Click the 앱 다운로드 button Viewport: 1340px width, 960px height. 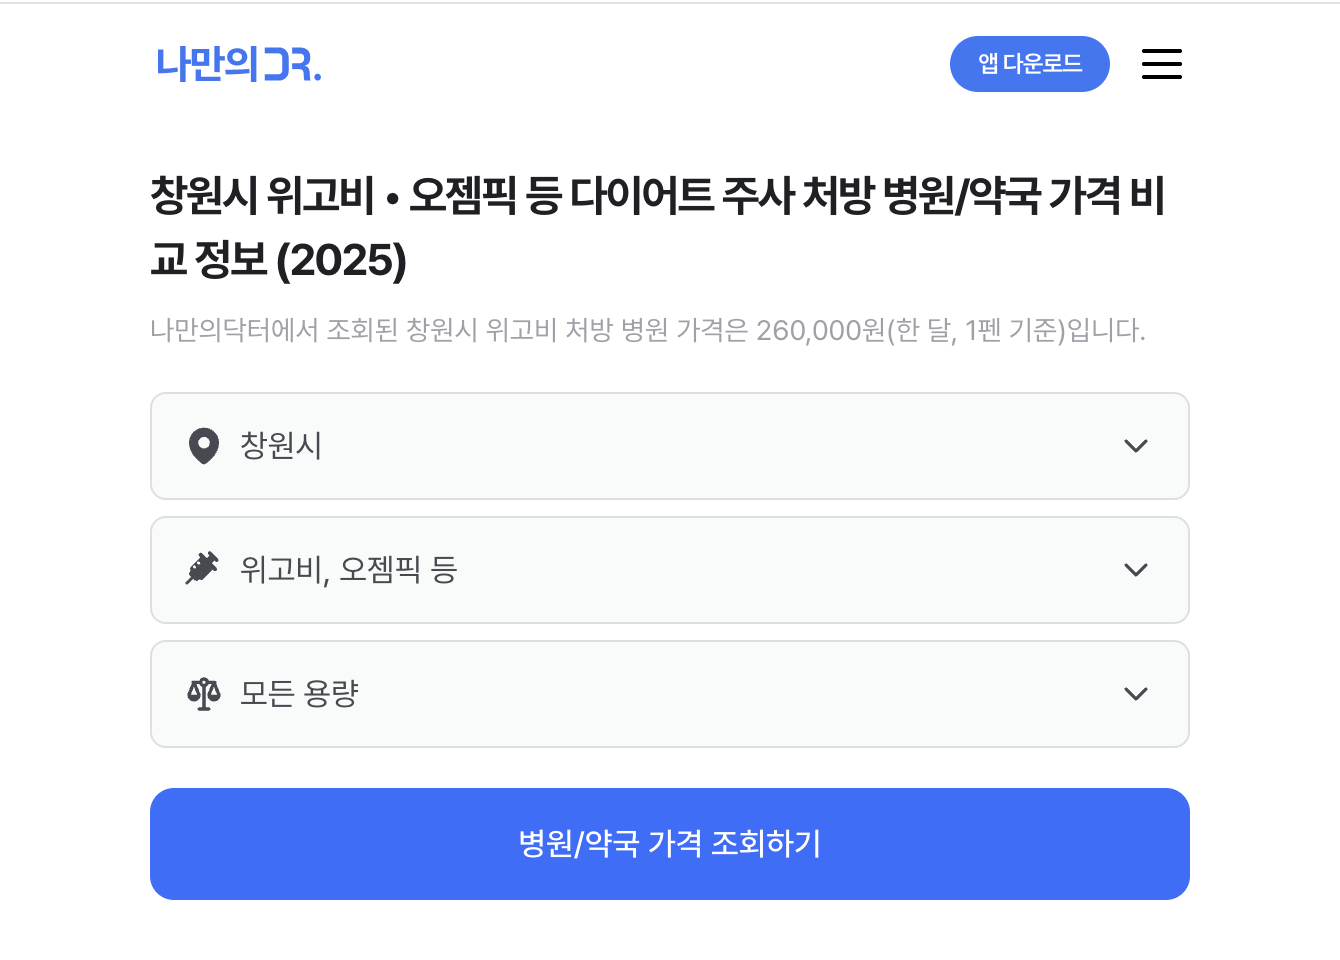pyautogui.click(x=1030, y=63)
